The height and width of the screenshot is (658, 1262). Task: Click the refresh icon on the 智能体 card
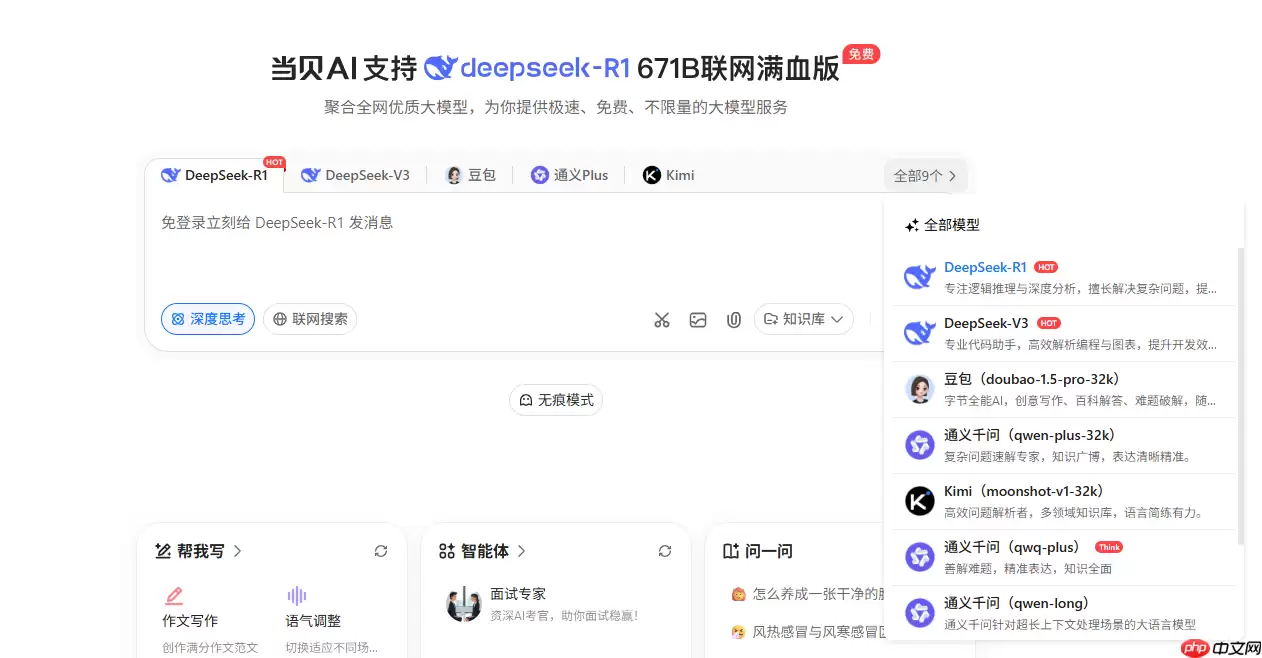coord(665,550)
